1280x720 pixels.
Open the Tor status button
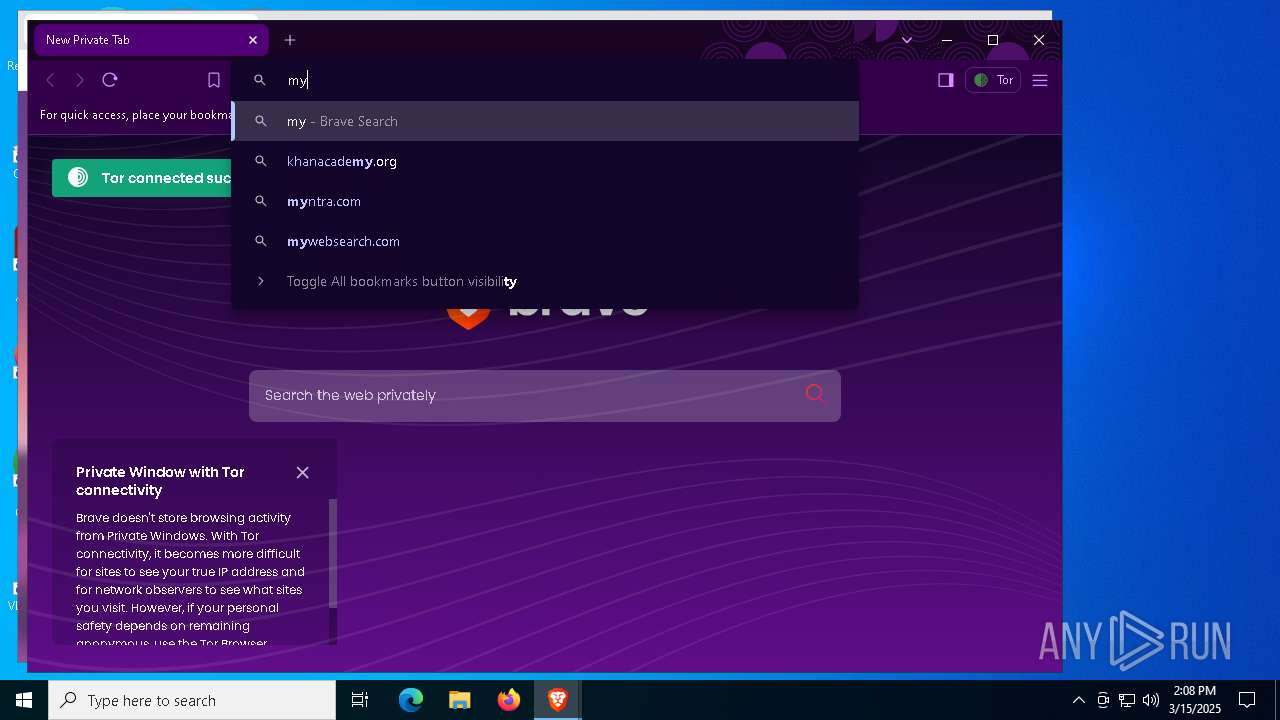(x=993, y=80)
